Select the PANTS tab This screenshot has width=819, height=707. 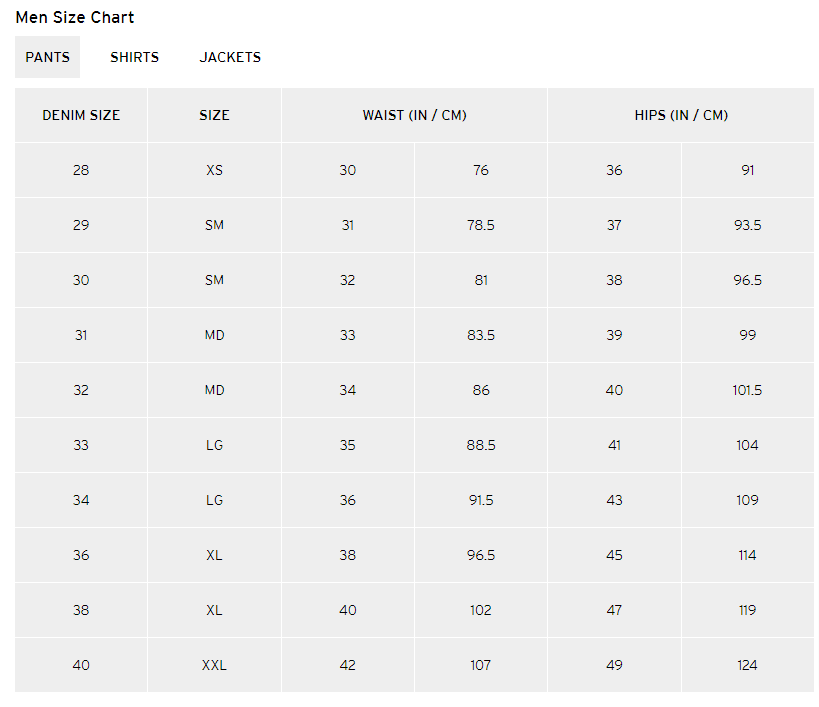tap(48, 57)
